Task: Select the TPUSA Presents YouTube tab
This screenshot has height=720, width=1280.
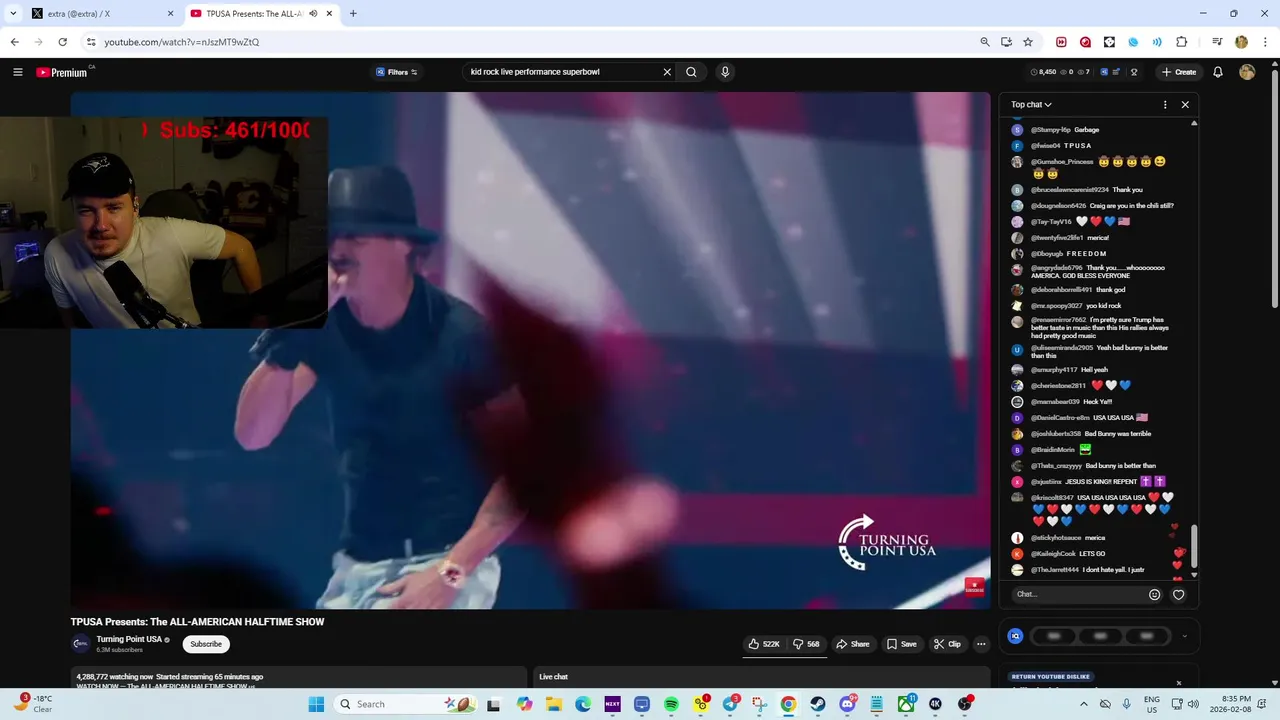Action: [x=253, y=14]
